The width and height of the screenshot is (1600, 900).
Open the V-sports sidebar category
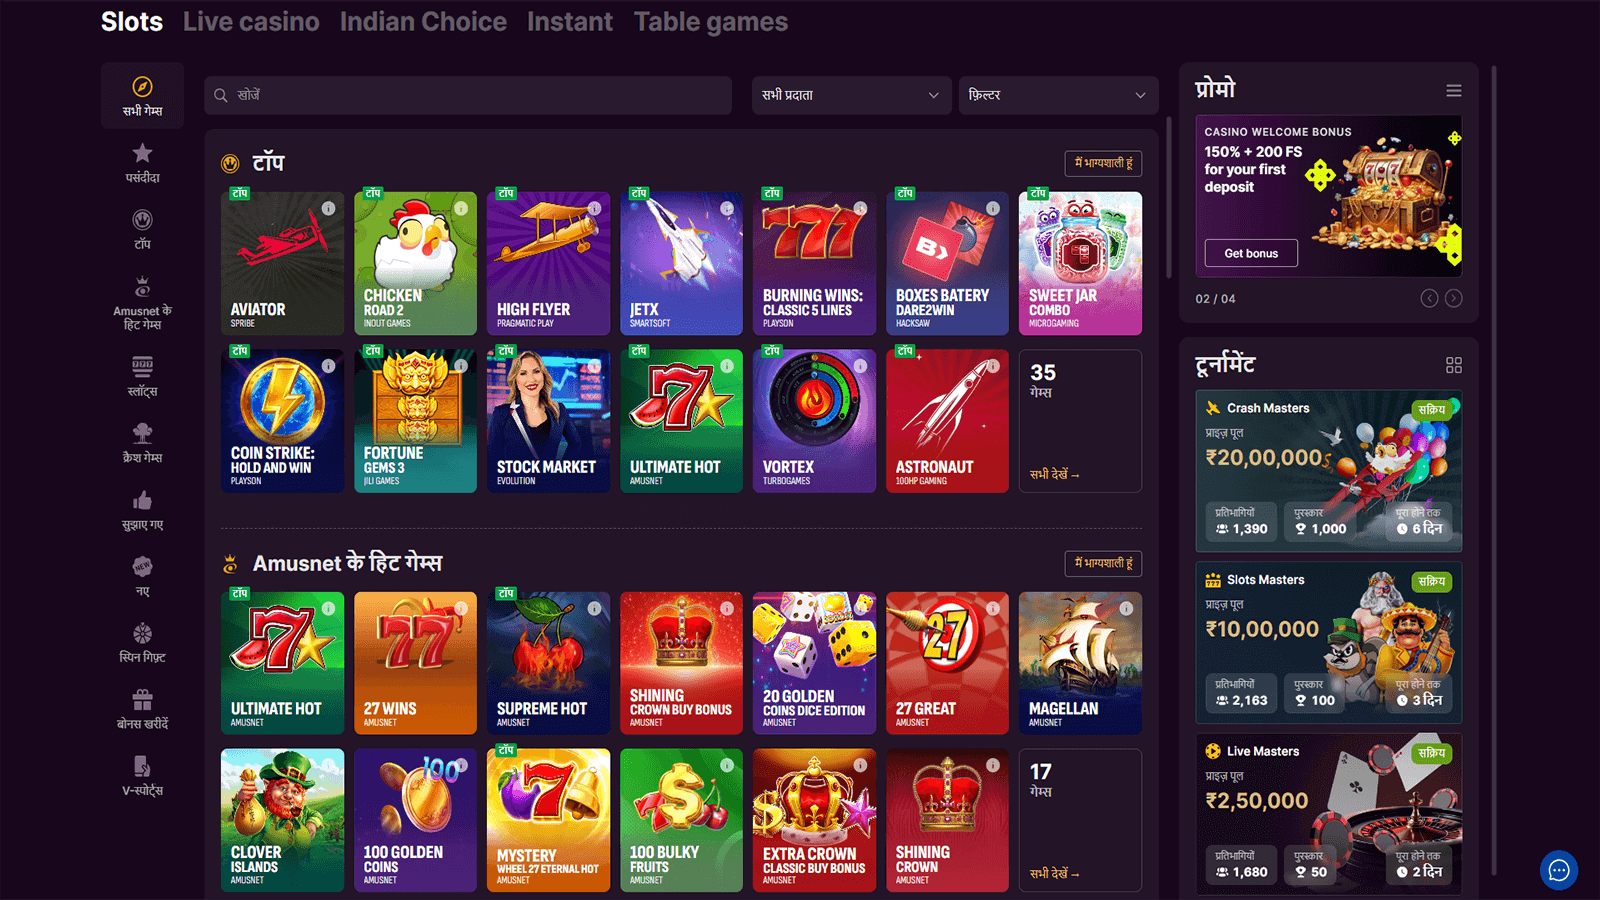pos(142,776)
